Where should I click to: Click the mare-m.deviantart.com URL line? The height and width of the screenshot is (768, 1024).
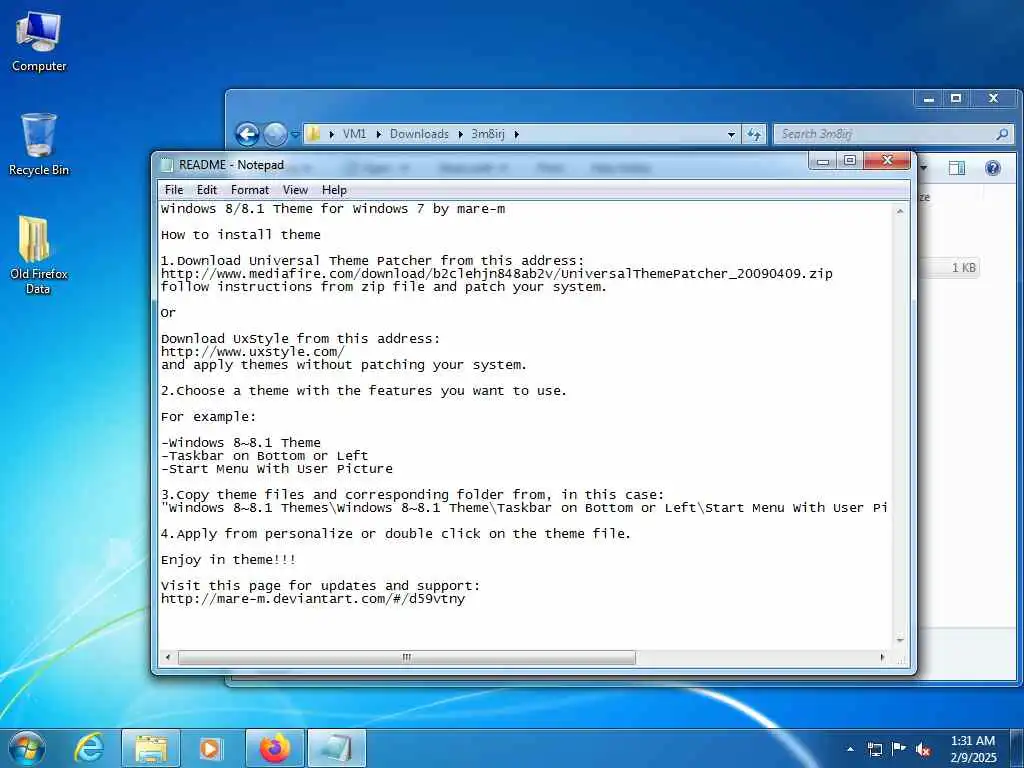click(313, 599)
